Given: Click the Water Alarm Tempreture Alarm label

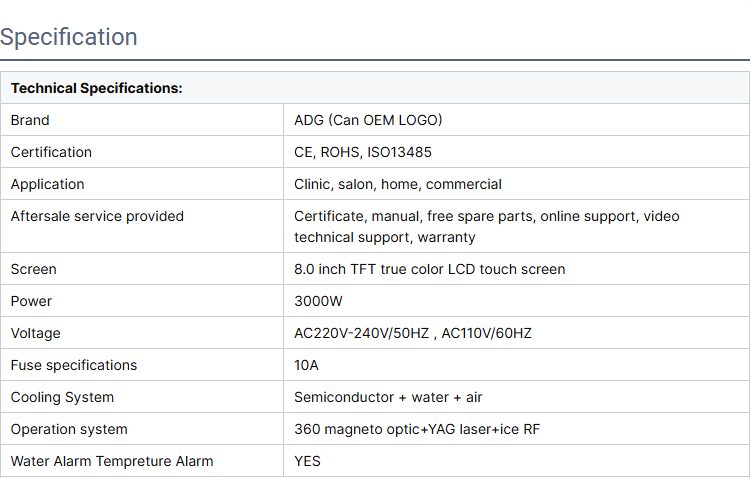Looking at the screenshot, I should tap(112, 461).
